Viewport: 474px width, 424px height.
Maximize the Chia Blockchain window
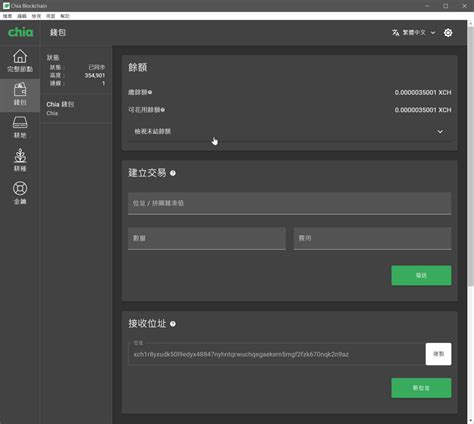[x=446, y=6]
